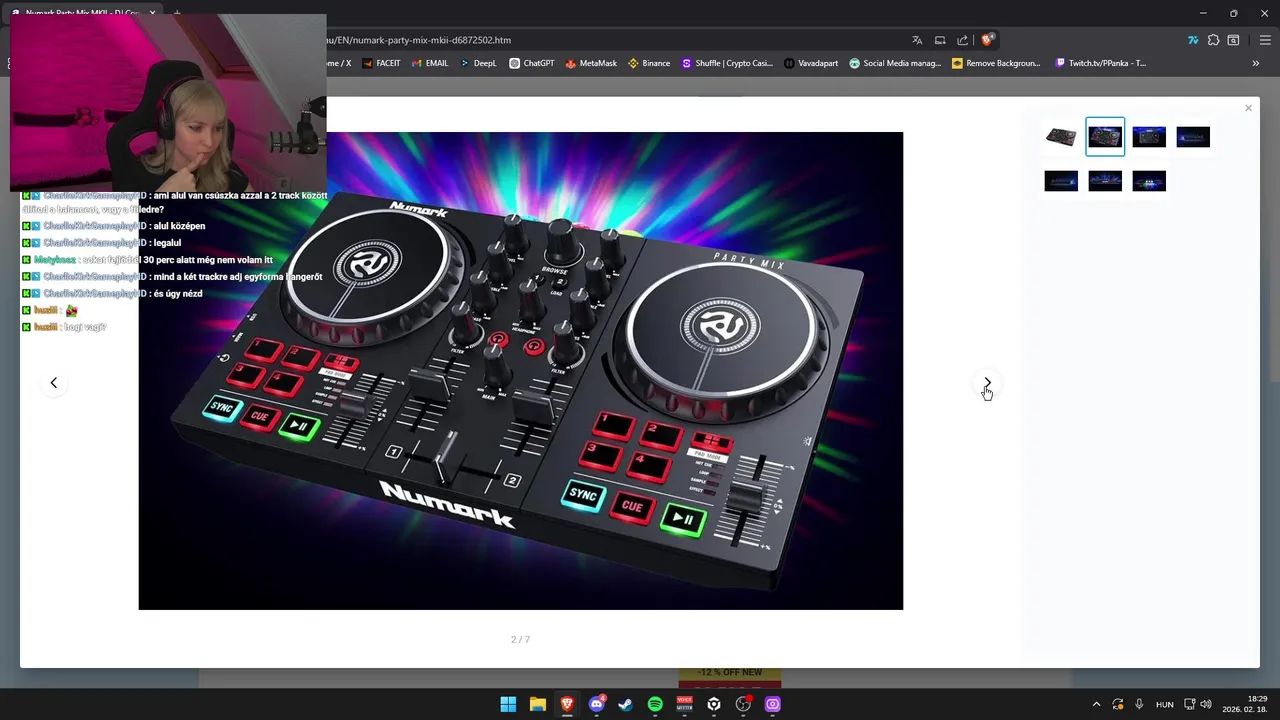Click the microphone tray icon
Image resolution: width=1280 pixels, height=720 pixels.
coord(1139,704)
